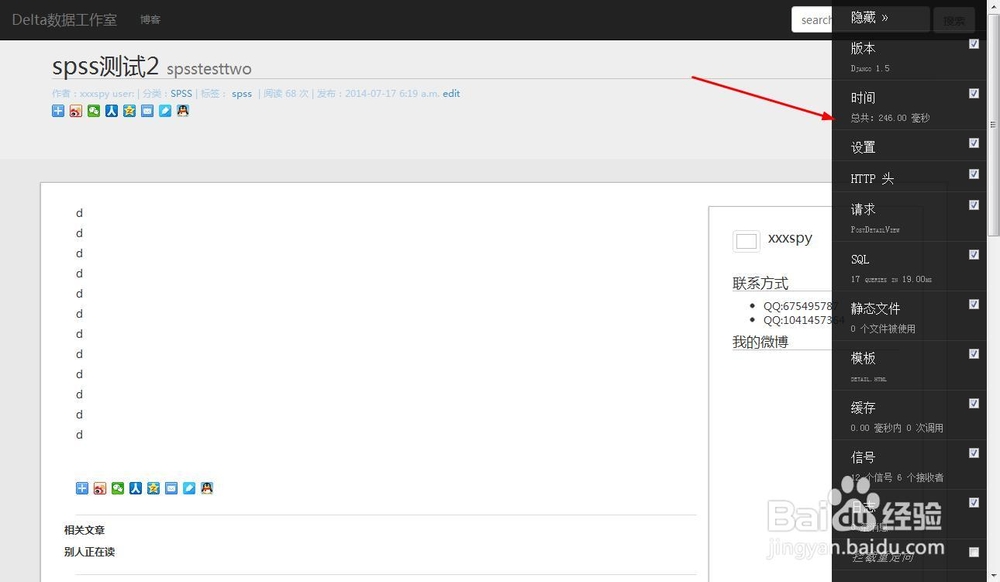Click the blue pencil share icon in header

165,111
